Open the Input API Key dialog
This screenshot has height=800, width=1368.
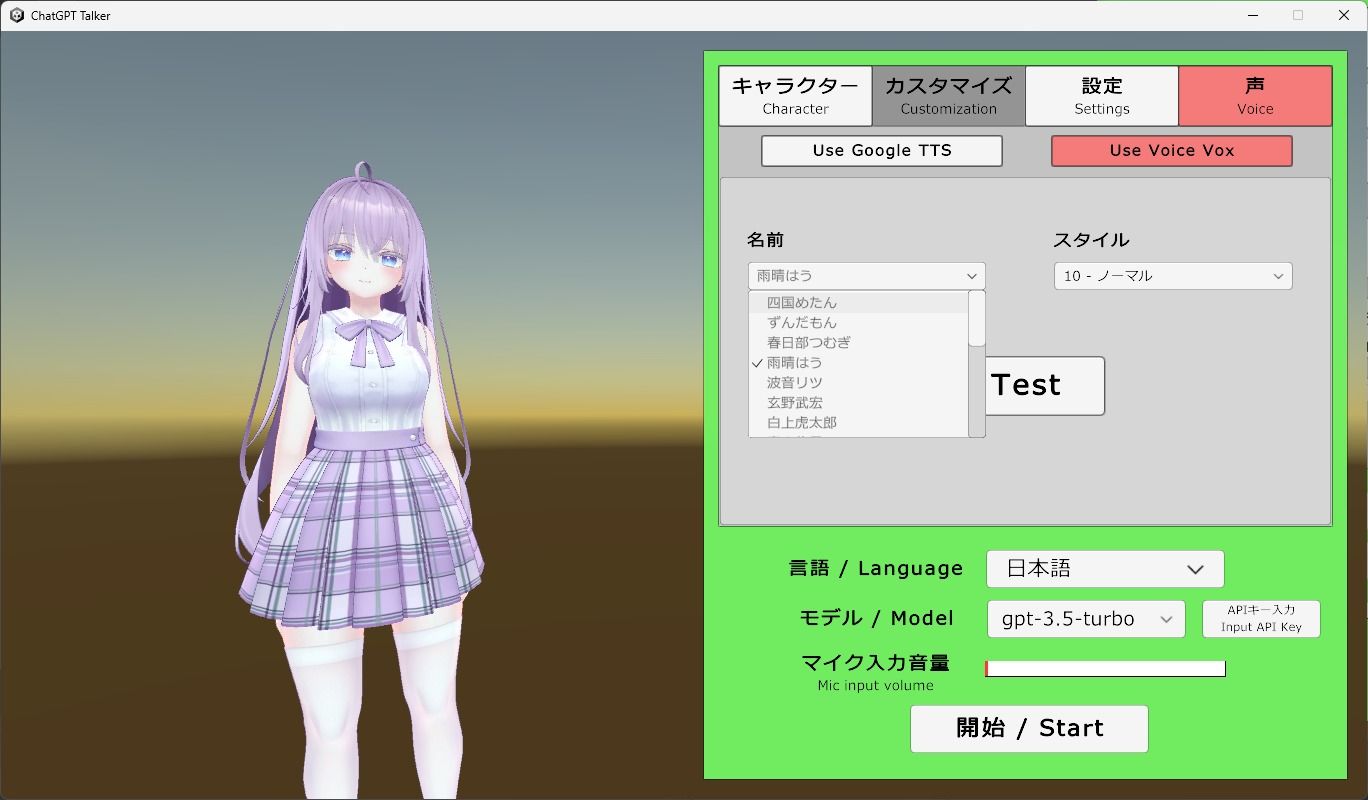point(1260,618)
